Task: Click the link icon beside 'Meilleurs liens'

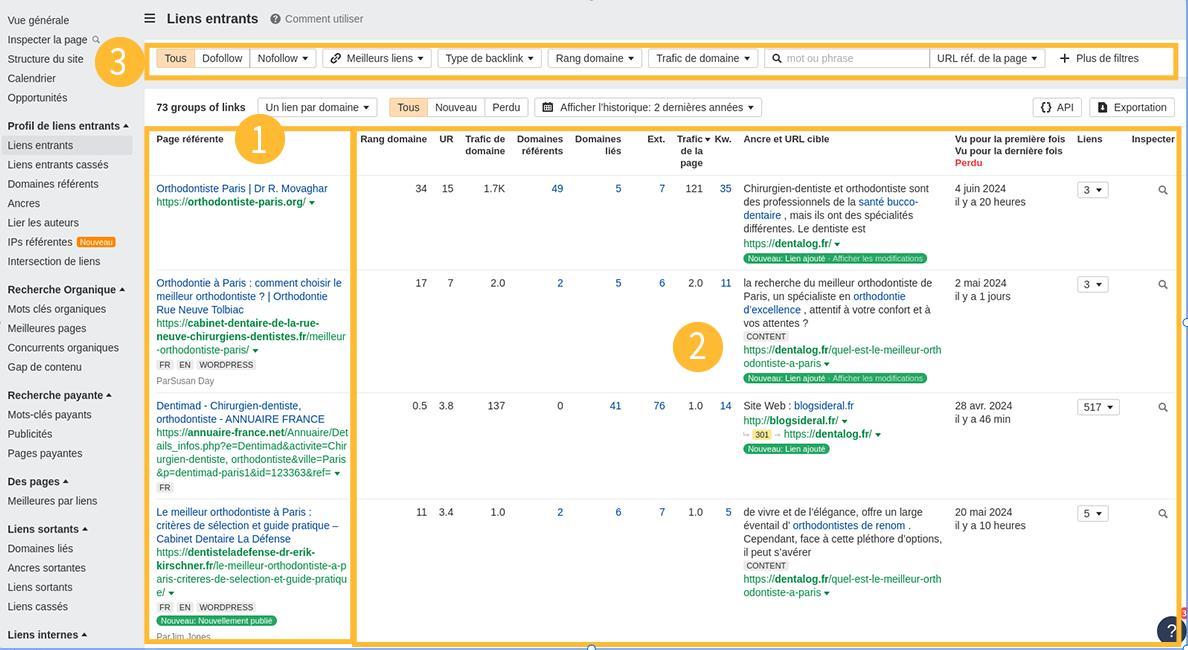Action: pos(333,57)
